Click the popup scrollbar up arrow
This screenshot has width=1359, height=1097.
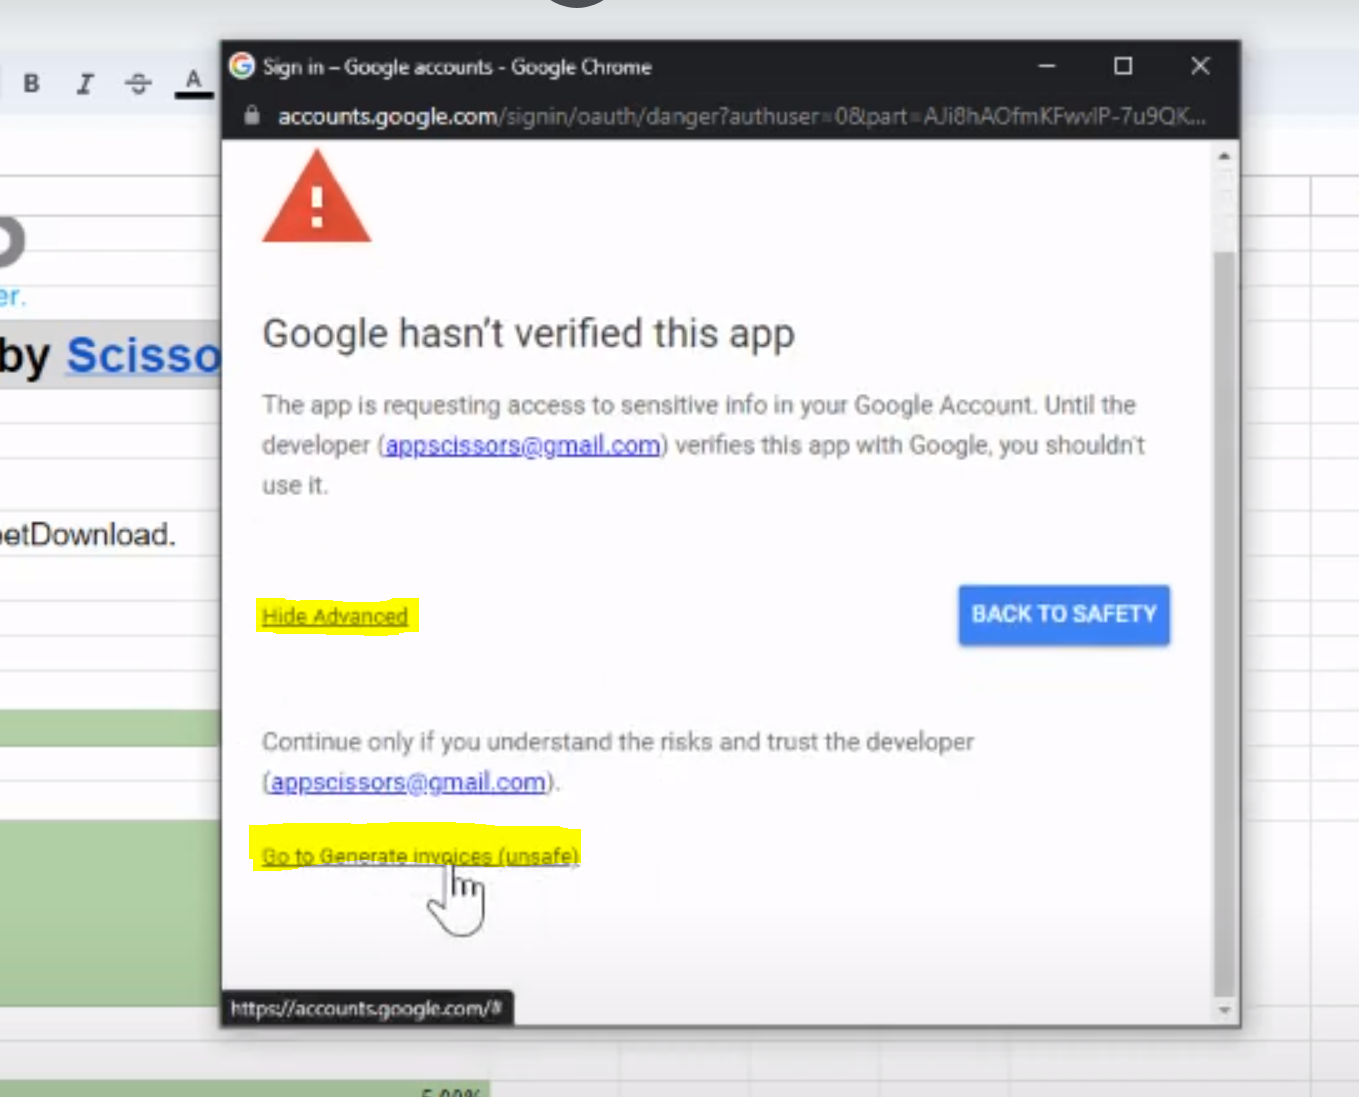[1224, 157]
